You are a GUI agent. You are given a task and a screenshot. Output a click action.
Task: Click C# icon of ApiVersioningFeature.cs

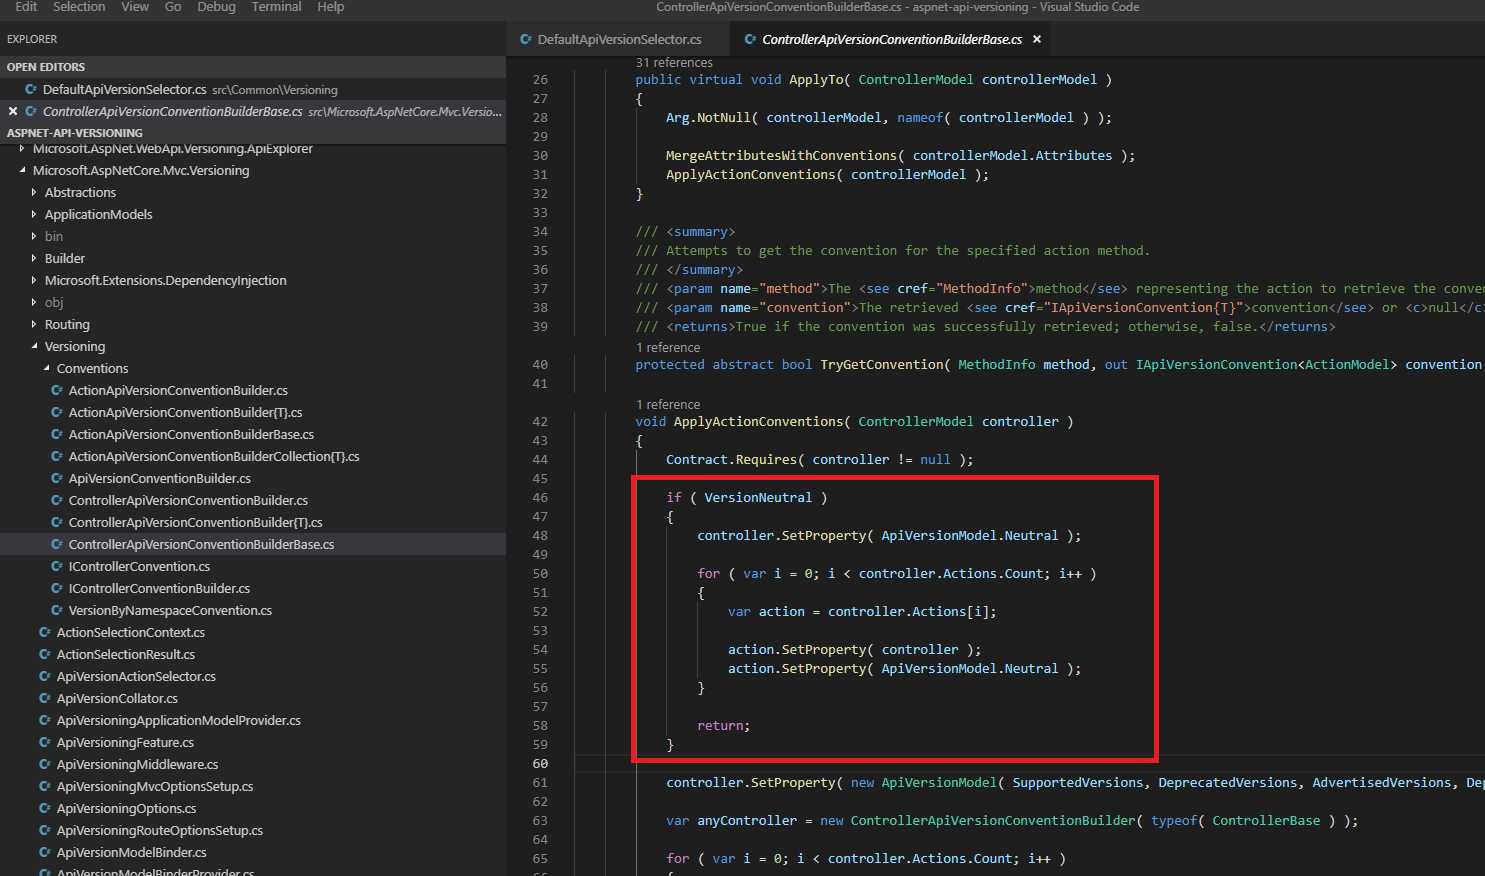point(45,742)
